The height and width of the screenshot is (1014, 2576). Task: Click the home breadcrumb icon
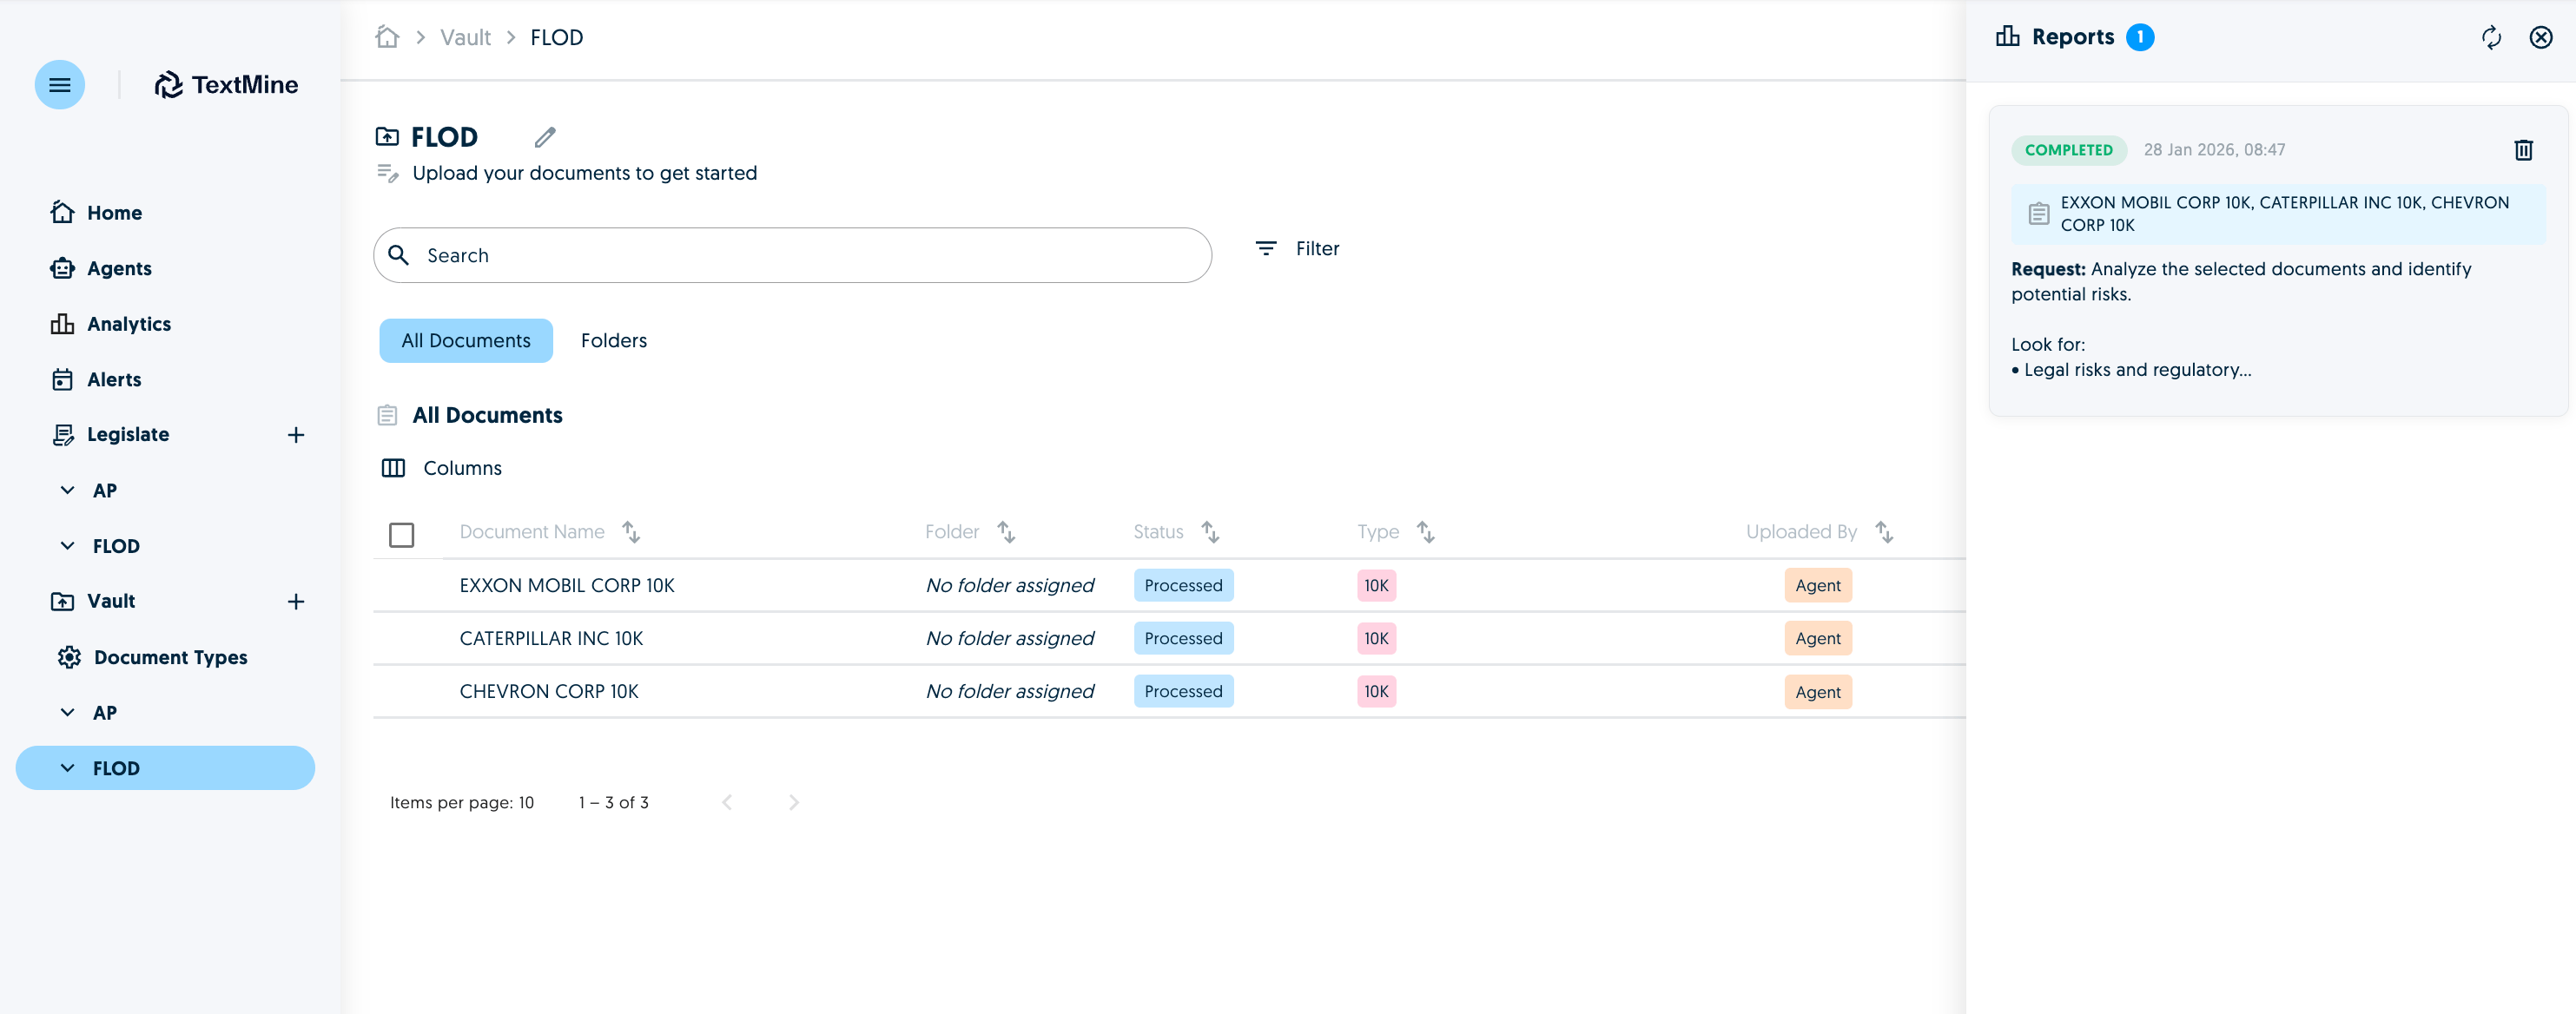387,37
